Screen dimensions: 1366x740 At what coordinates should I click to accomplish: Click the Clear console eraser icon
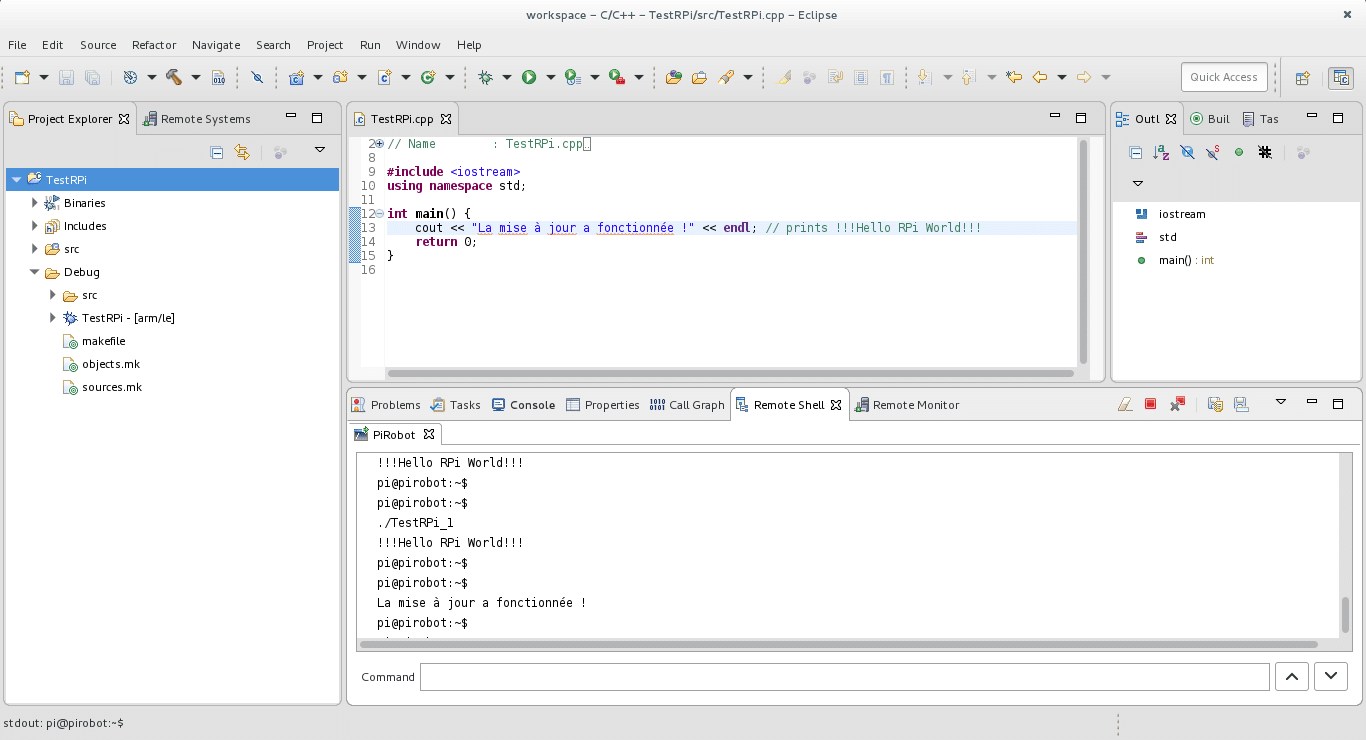tap(1125, 404)
